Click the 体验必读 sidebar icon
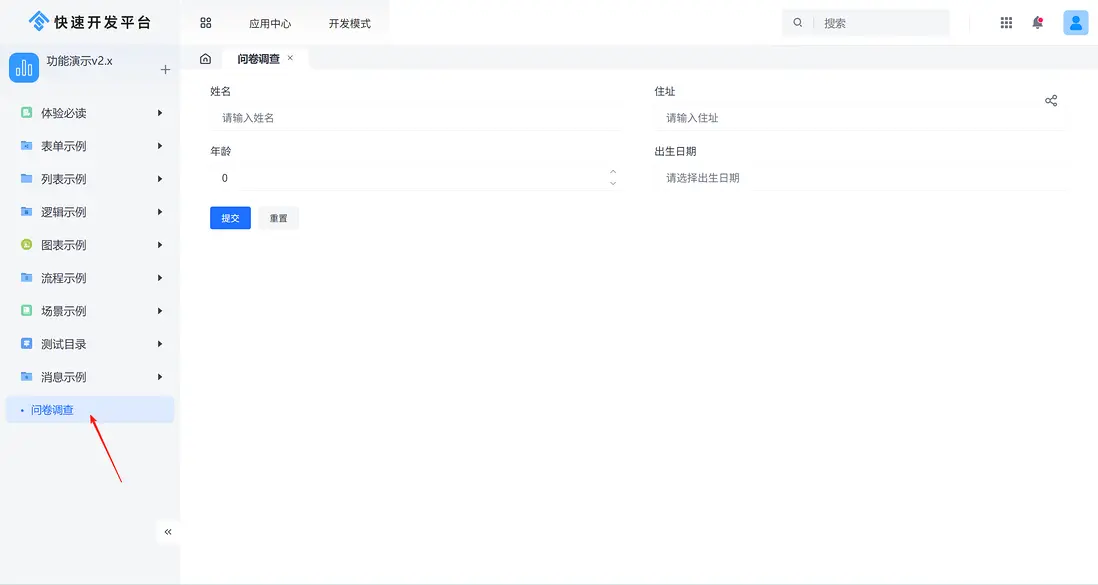 pyautogui.click(x=24, y=112)
